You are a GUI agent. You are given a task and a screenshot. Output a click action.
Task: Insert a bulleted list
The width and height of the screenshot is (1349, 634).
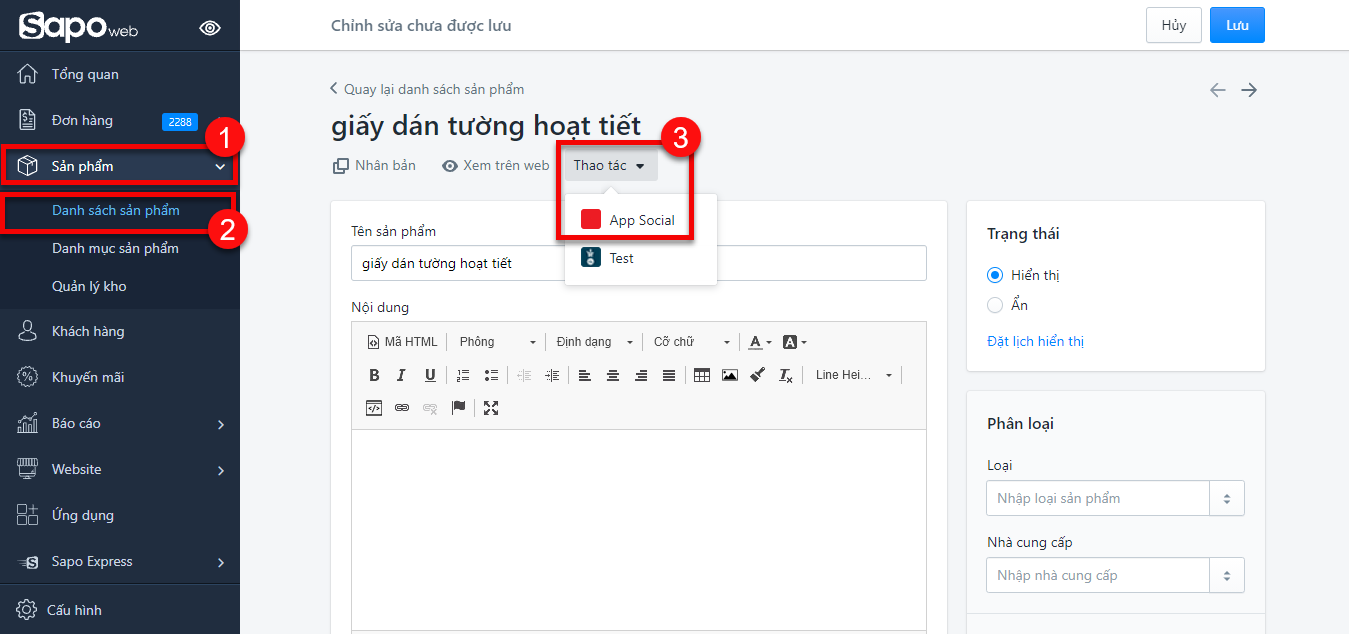491,376
